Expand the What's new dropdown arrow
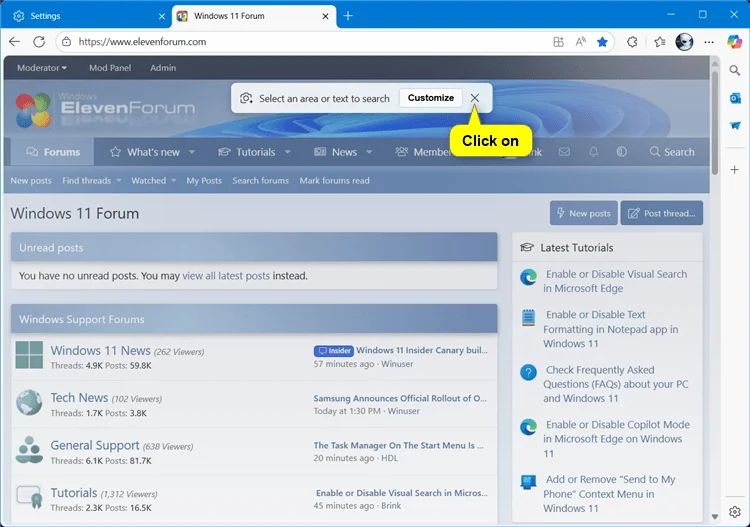Viewport: 750px width, 527px height. (192, 152)
